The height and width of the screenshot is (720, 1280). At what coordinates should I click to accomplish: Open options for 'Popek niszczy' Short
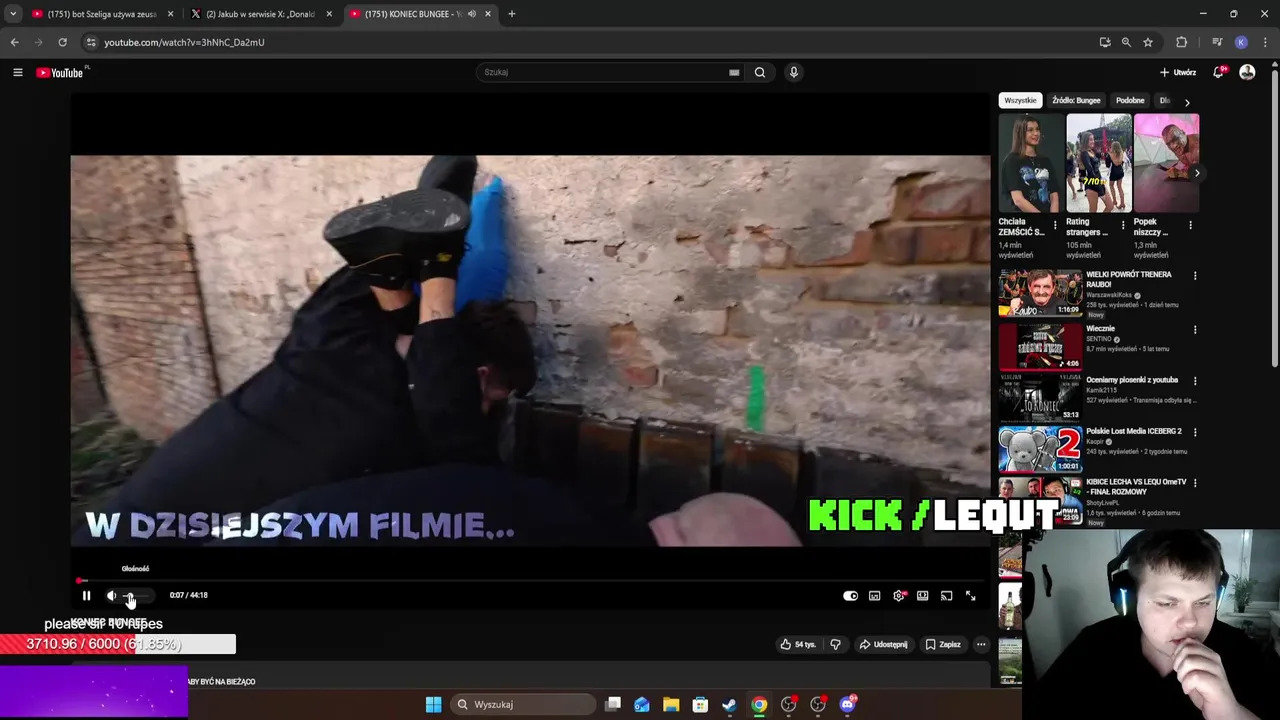point(1190,226)
